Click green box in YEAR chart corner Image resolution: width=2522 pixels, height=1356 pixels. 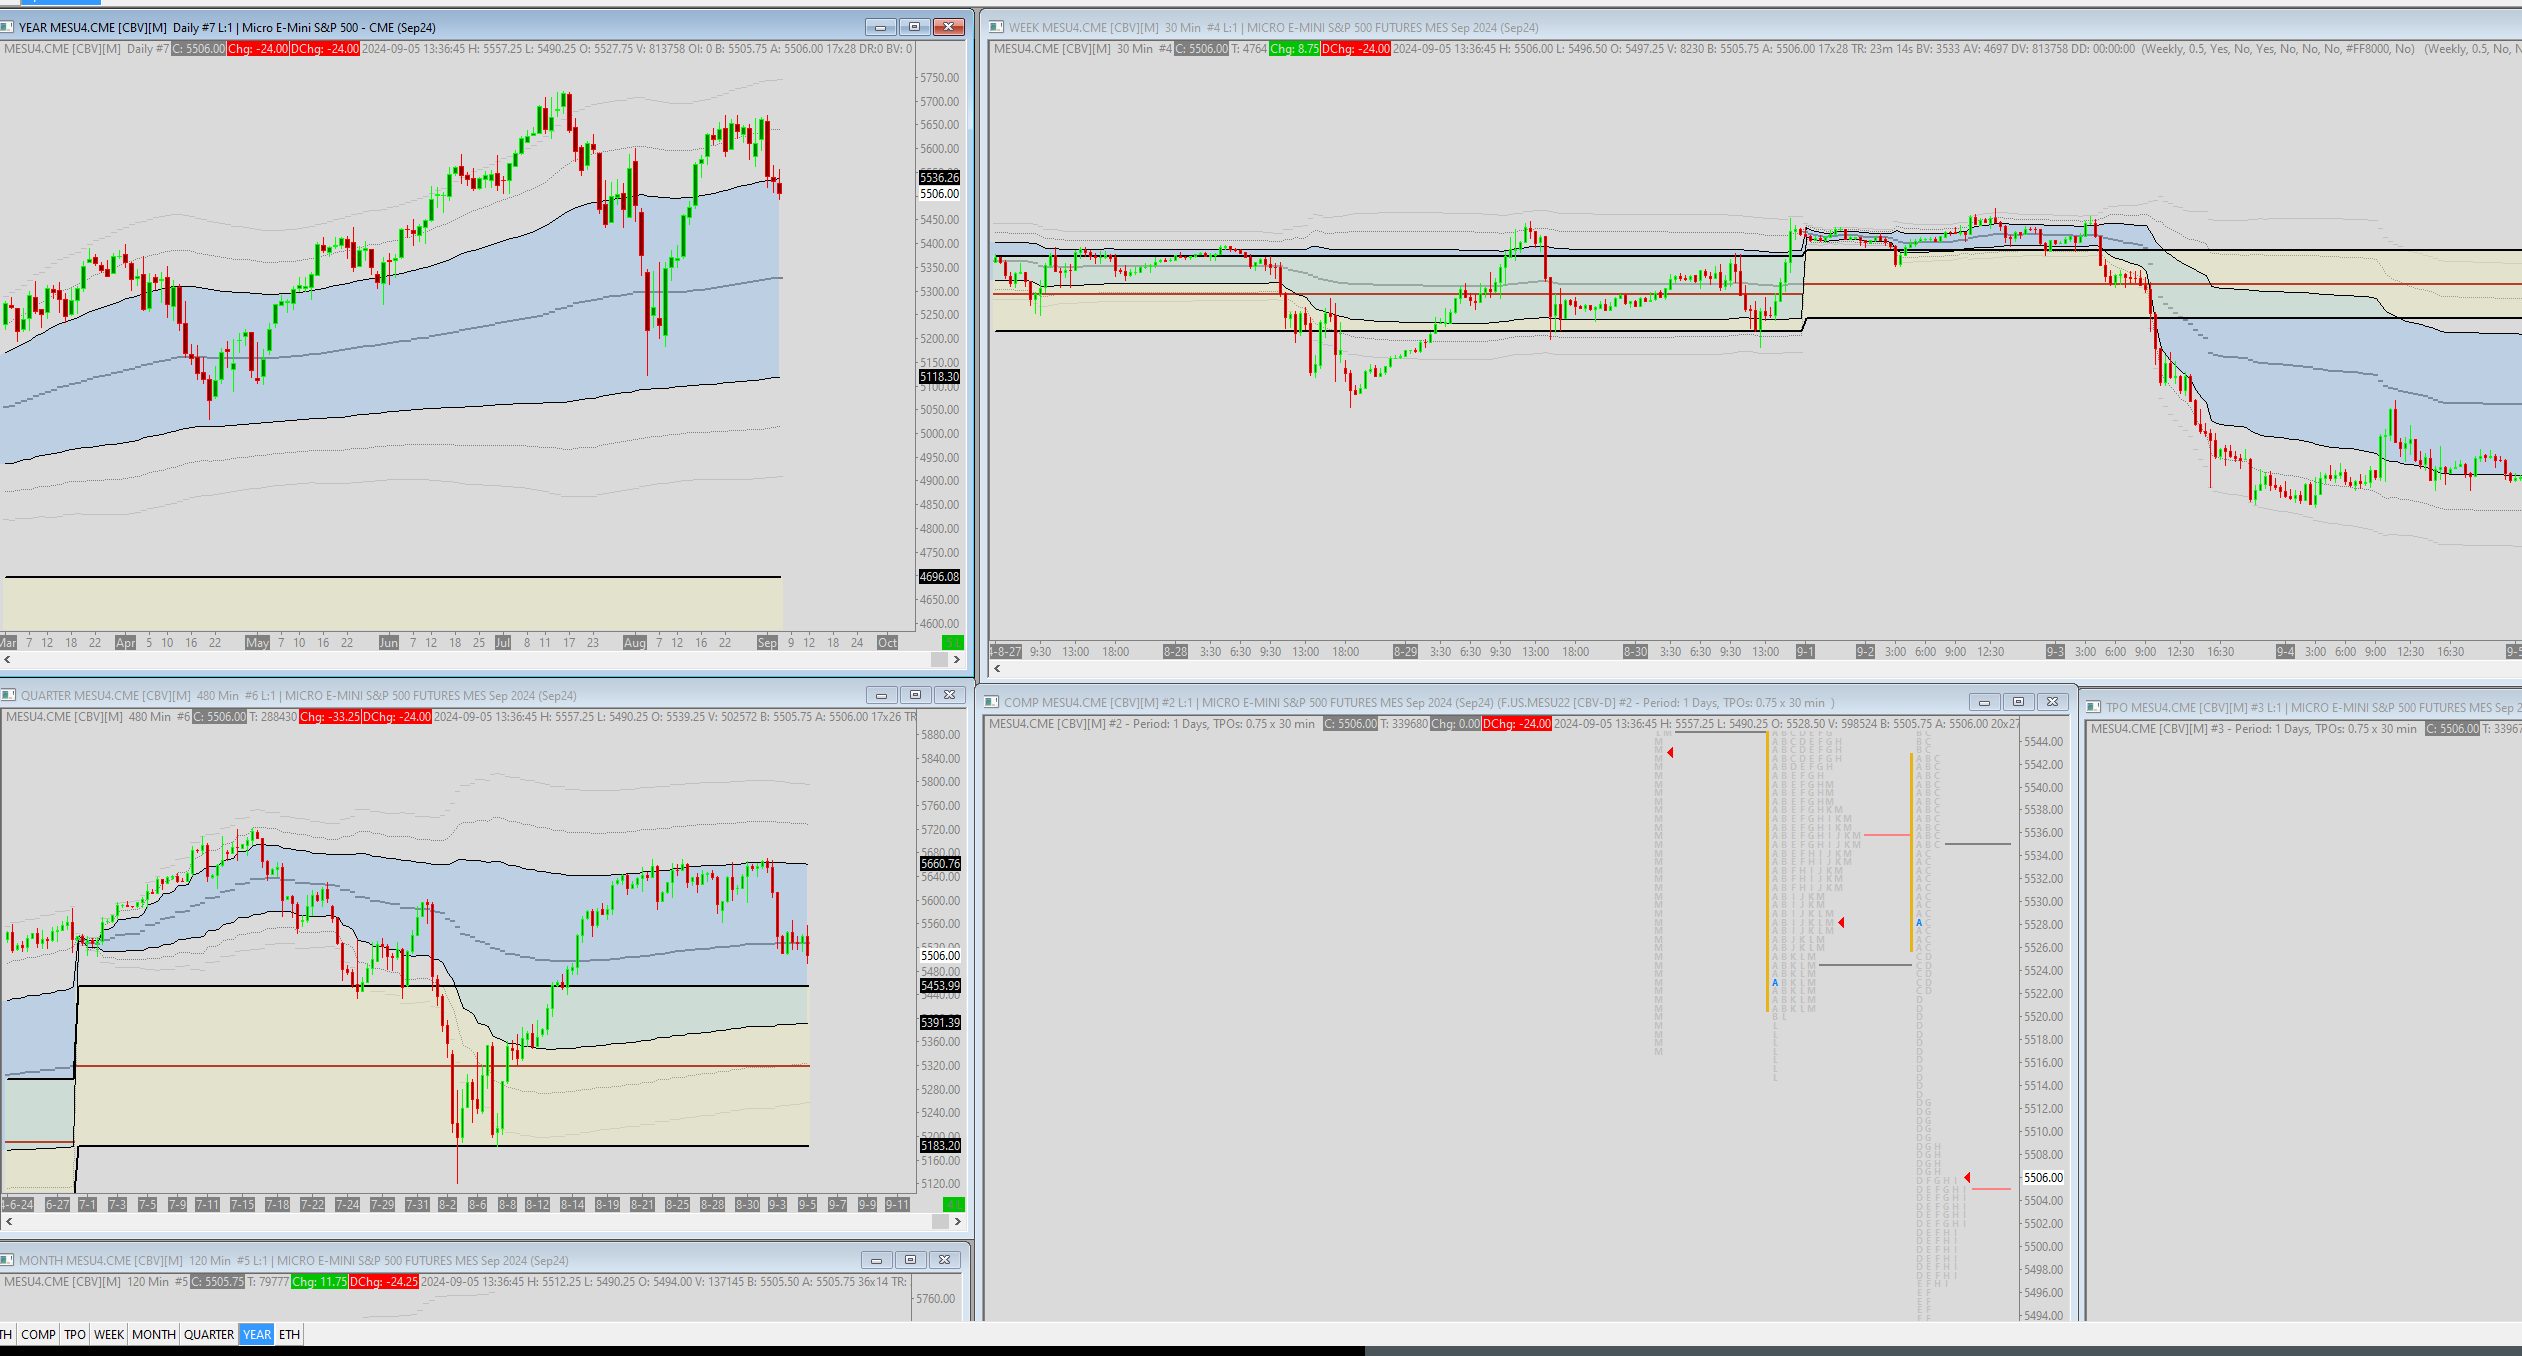[953, 642]
